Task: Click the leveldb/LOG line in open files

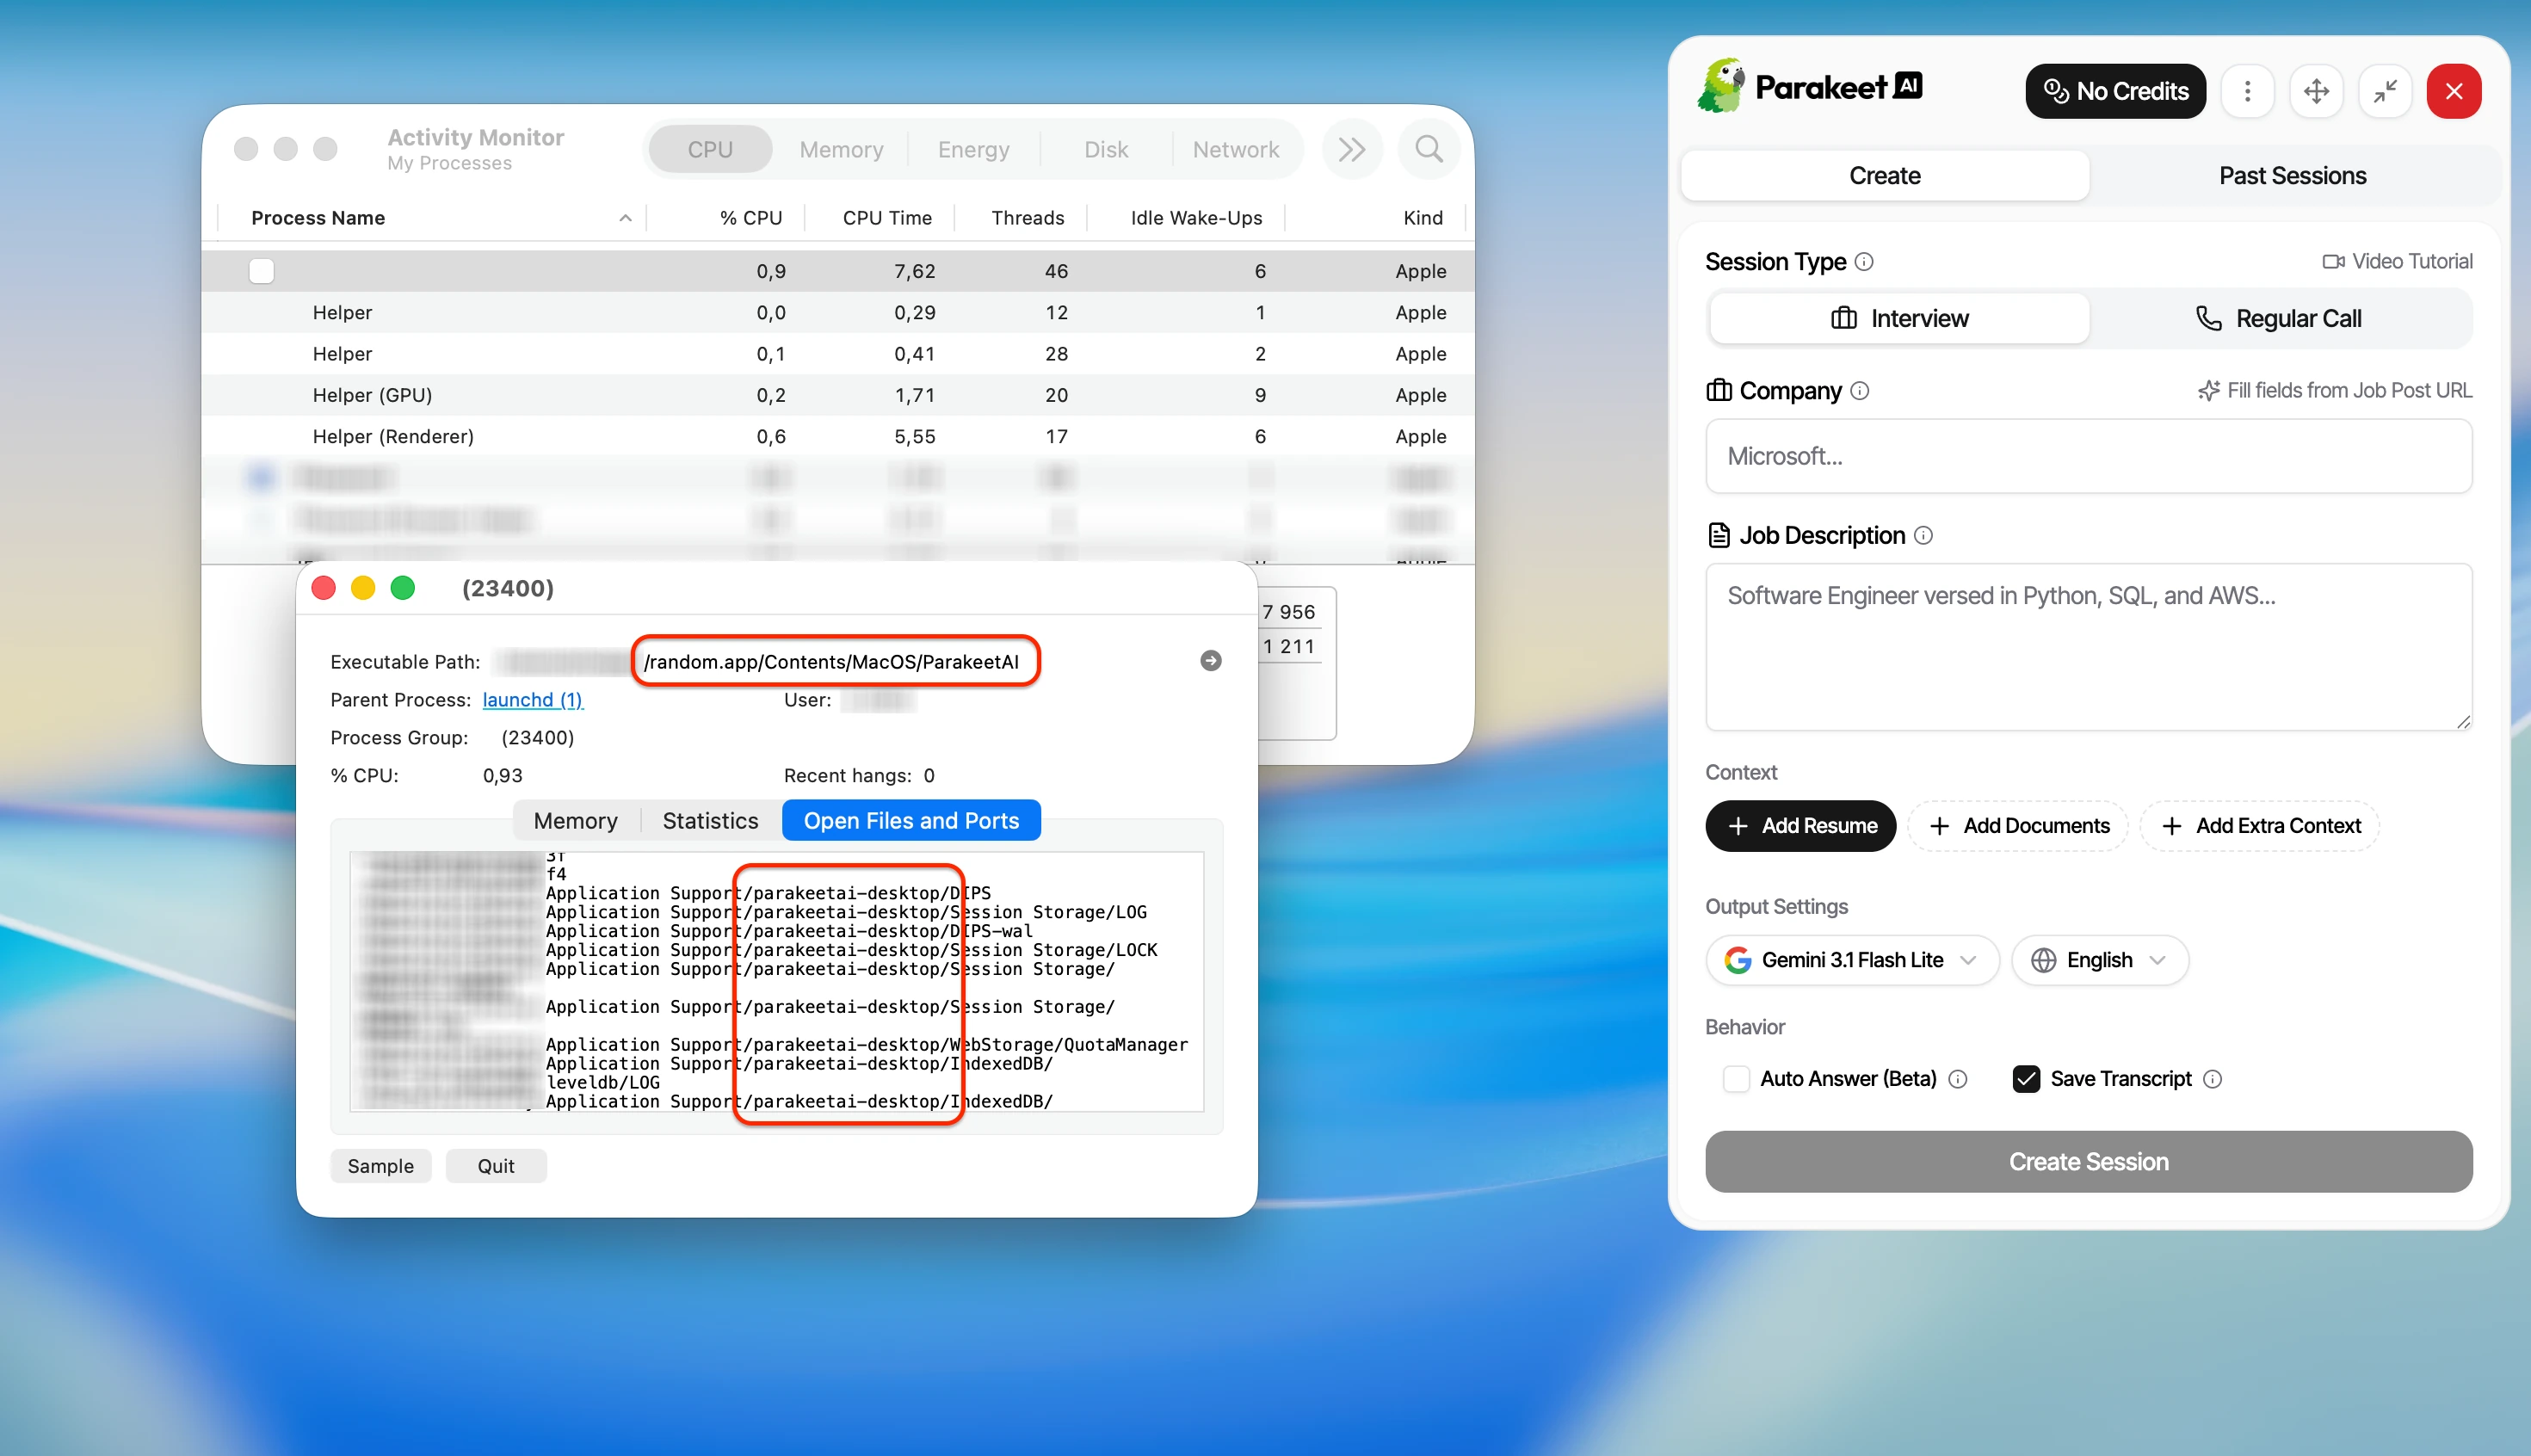Action: pyautogui.click(x=603, y=1082)
